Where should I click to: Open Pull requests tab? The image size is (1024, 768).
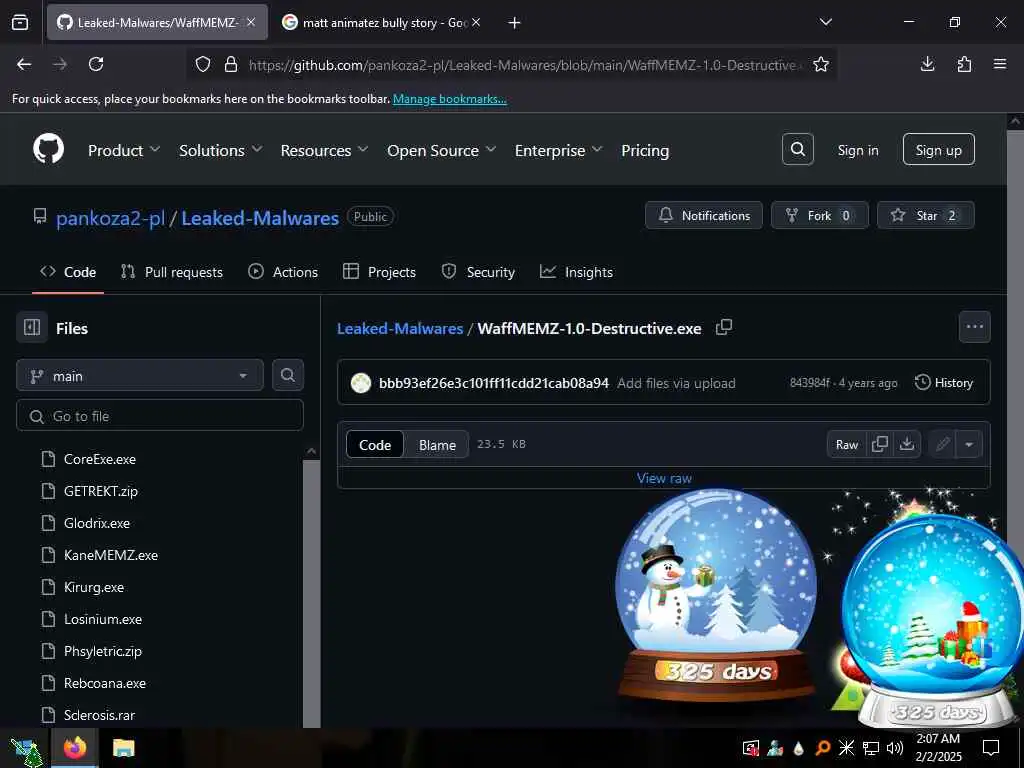click(172, 272)
